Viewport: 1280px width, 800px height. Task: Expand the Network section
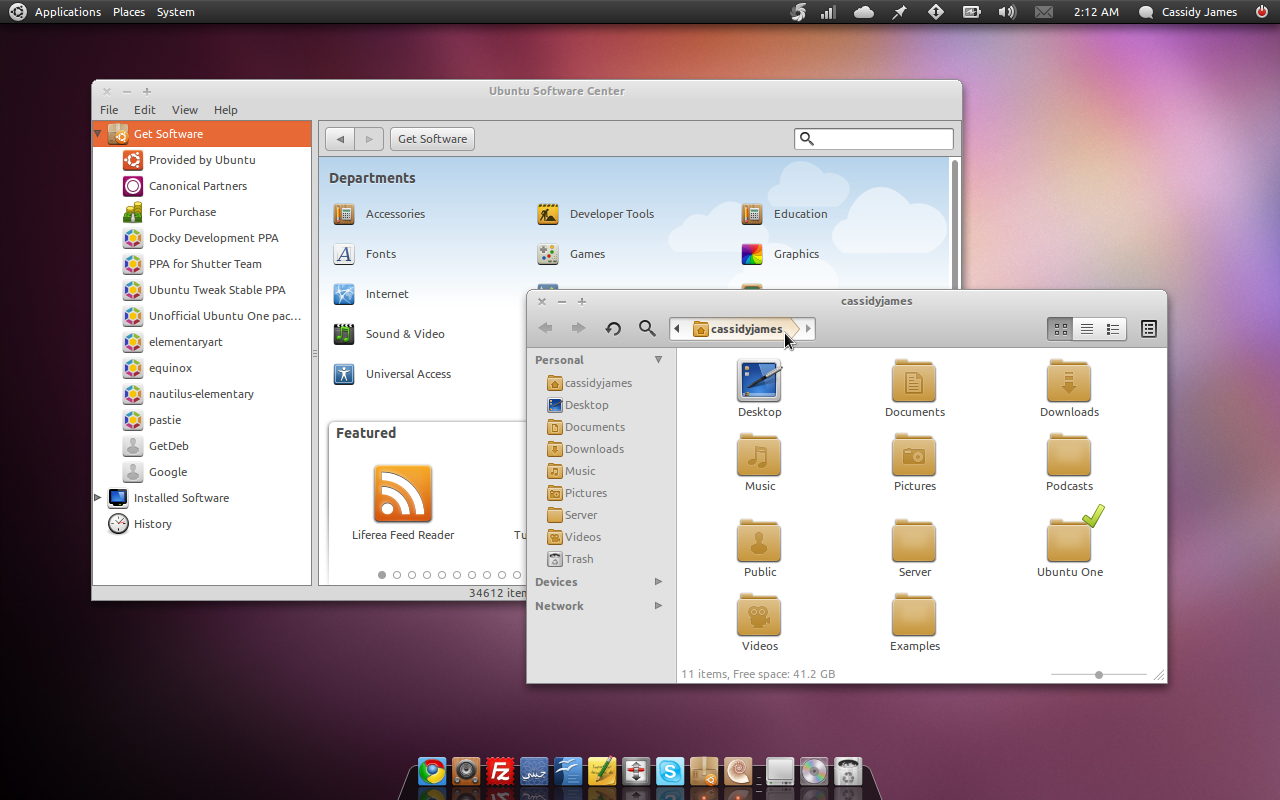[658, 606]
